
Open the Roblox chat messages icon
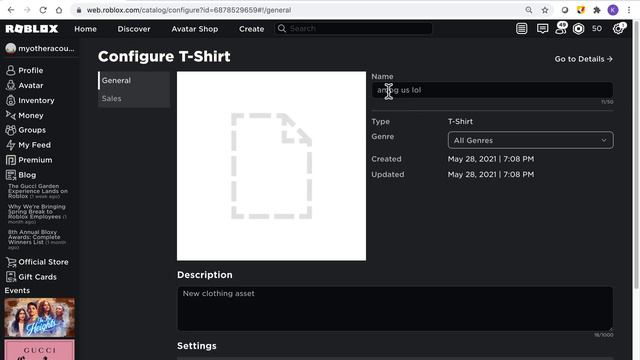542,29
